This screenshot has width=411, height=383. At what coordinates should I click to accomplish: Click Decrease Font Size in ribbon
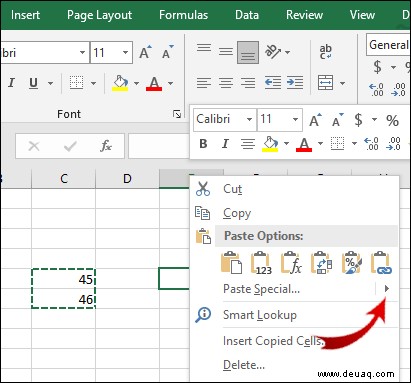click(x=168, y=52)
